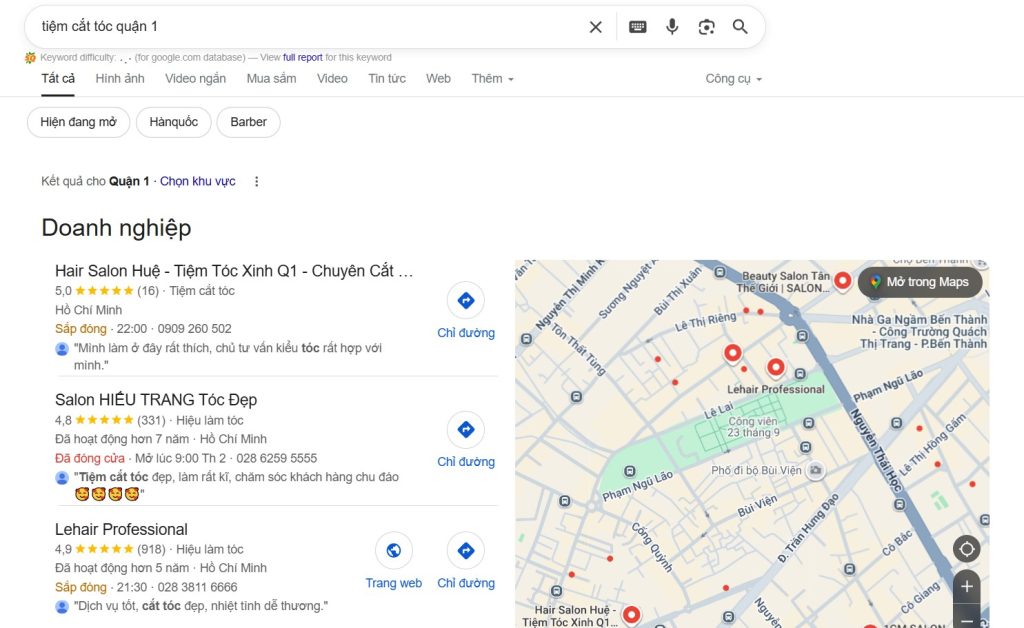The height and width of the screenshot is (628, 1024).
Task: Toggle the Hiện đang mở filter chip
Action: 78,122
